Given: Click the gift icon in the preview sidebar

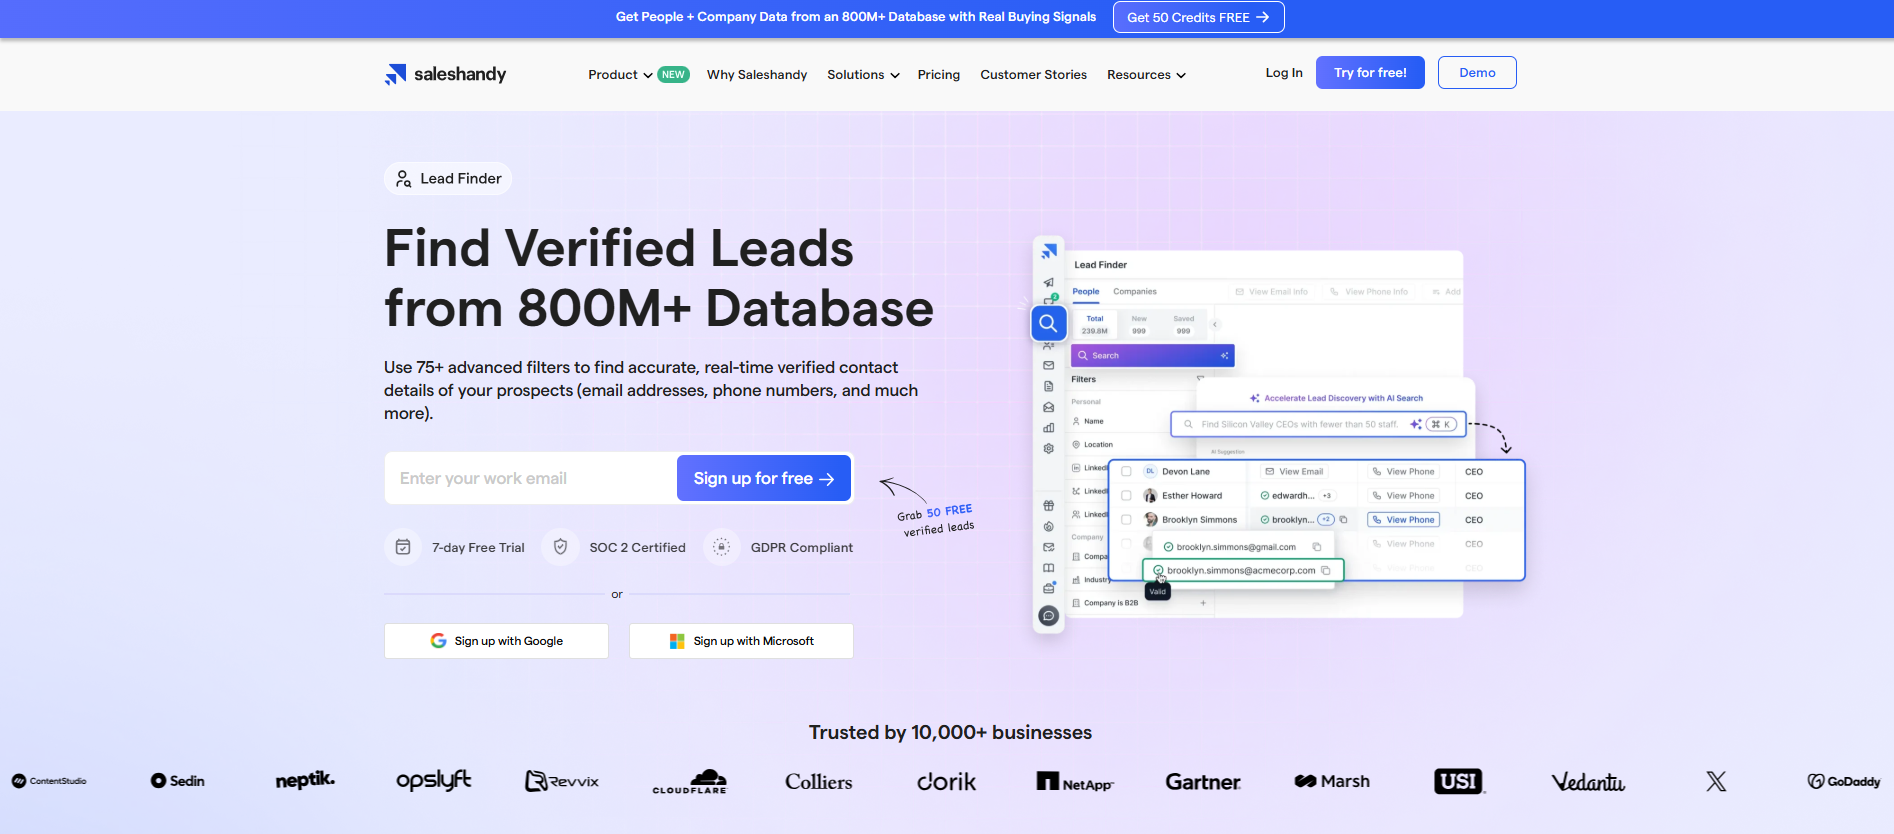Looking at the screenshot, I should pos(1048,505).
